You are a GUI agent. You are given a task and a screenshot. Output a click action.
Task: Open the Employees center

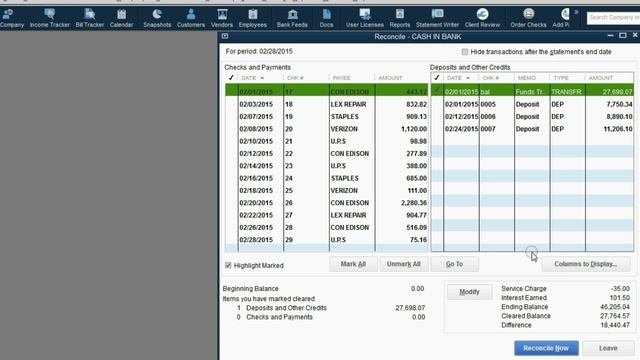point(253,18)
